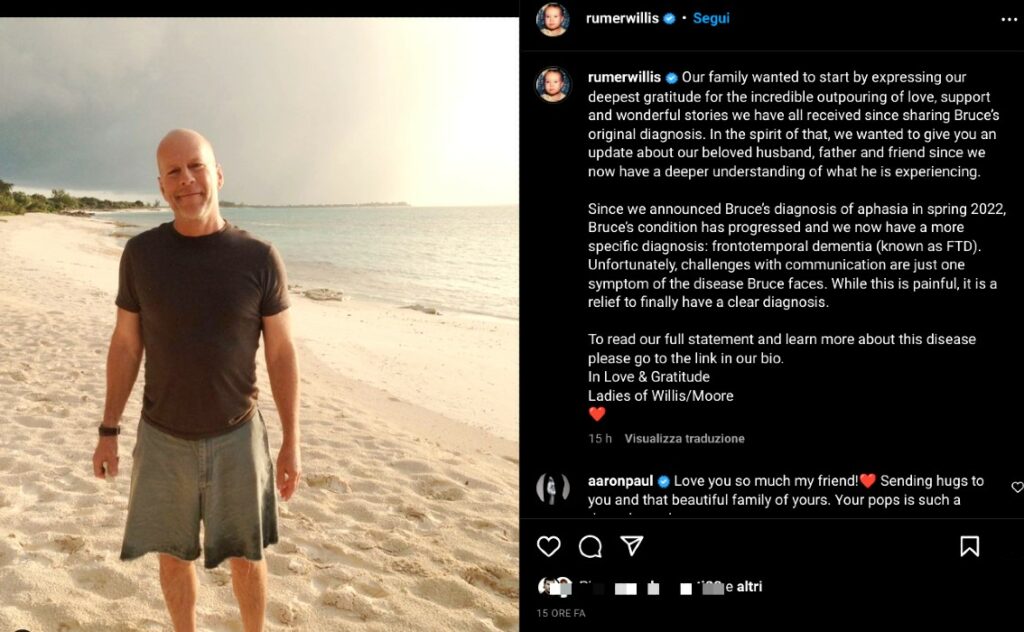Like aaronpaul's comment heart
Screen dimensions: 1024x632
coord(1017,487)
